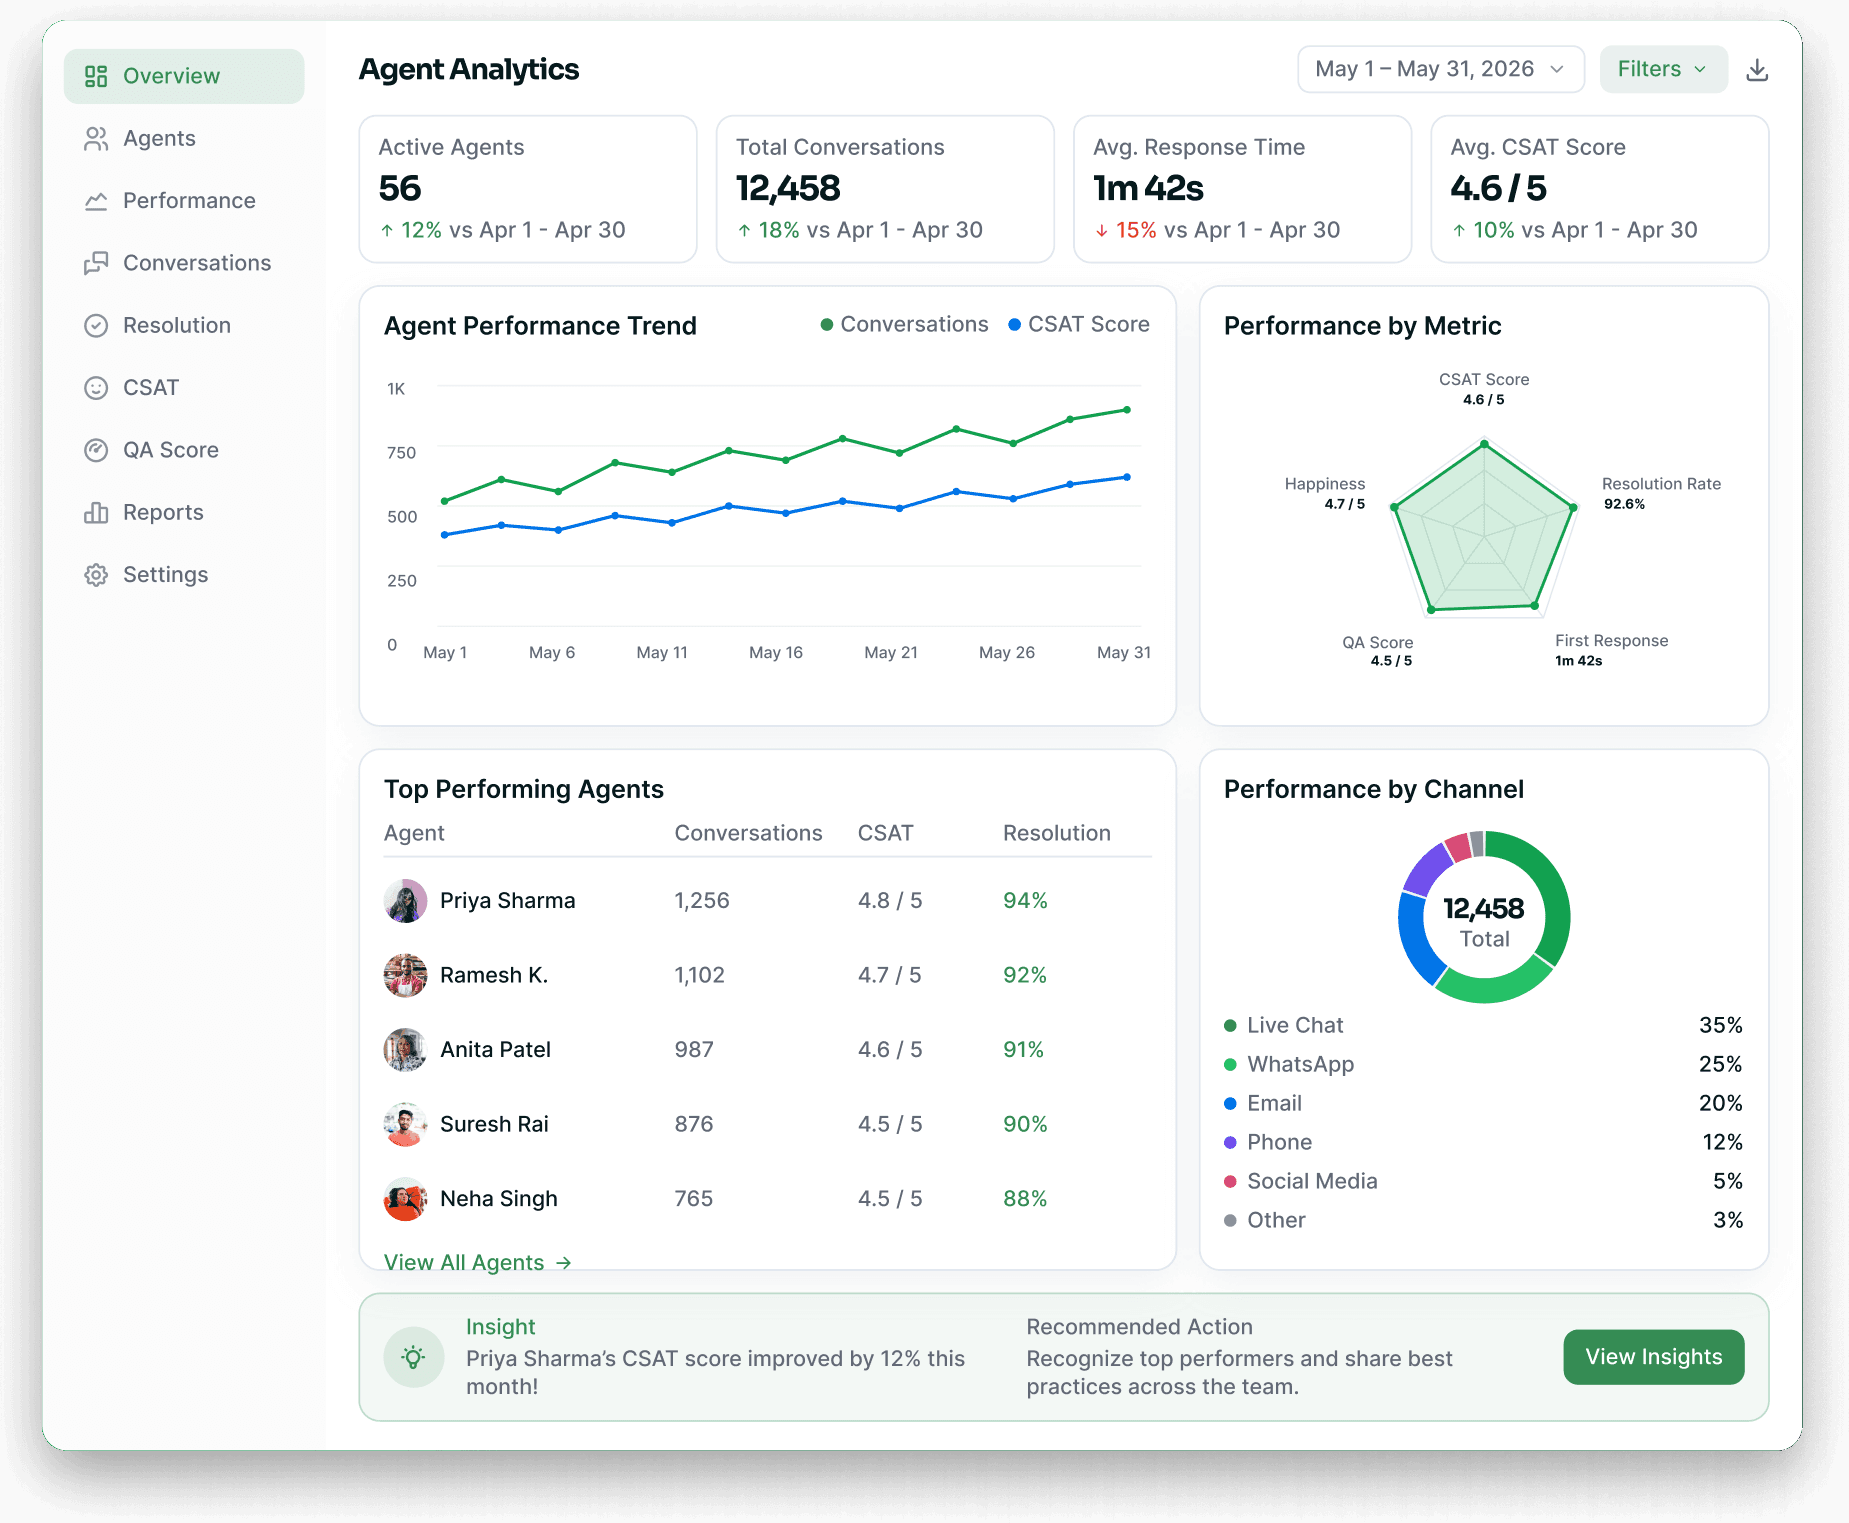Click the Agents people icon
This screenshot has width=1849, height=1523.
tap(96, 139)
